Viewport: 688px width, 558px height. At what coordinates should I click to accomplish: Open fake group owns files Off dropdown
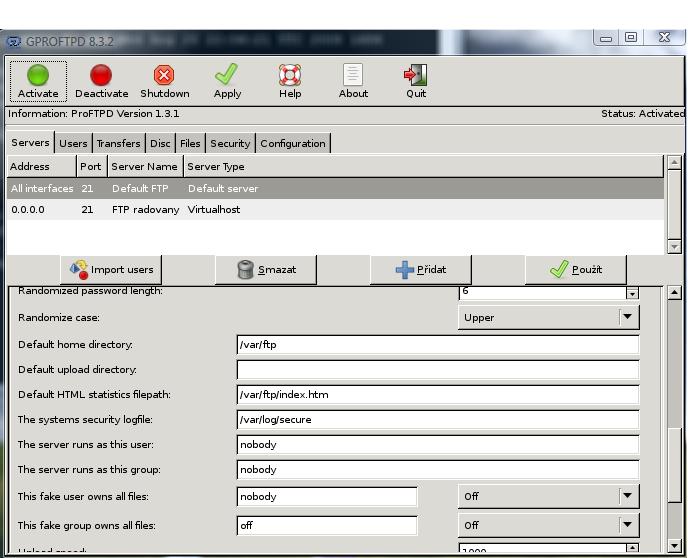point(548,525)
